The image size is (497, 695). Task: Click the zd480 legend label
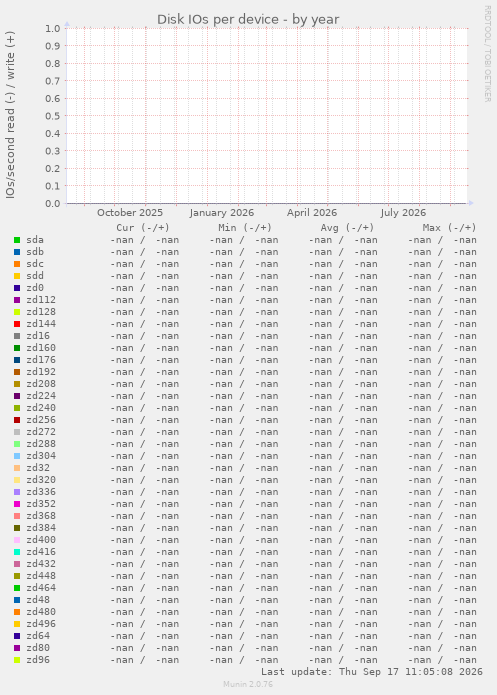point(41,612)
